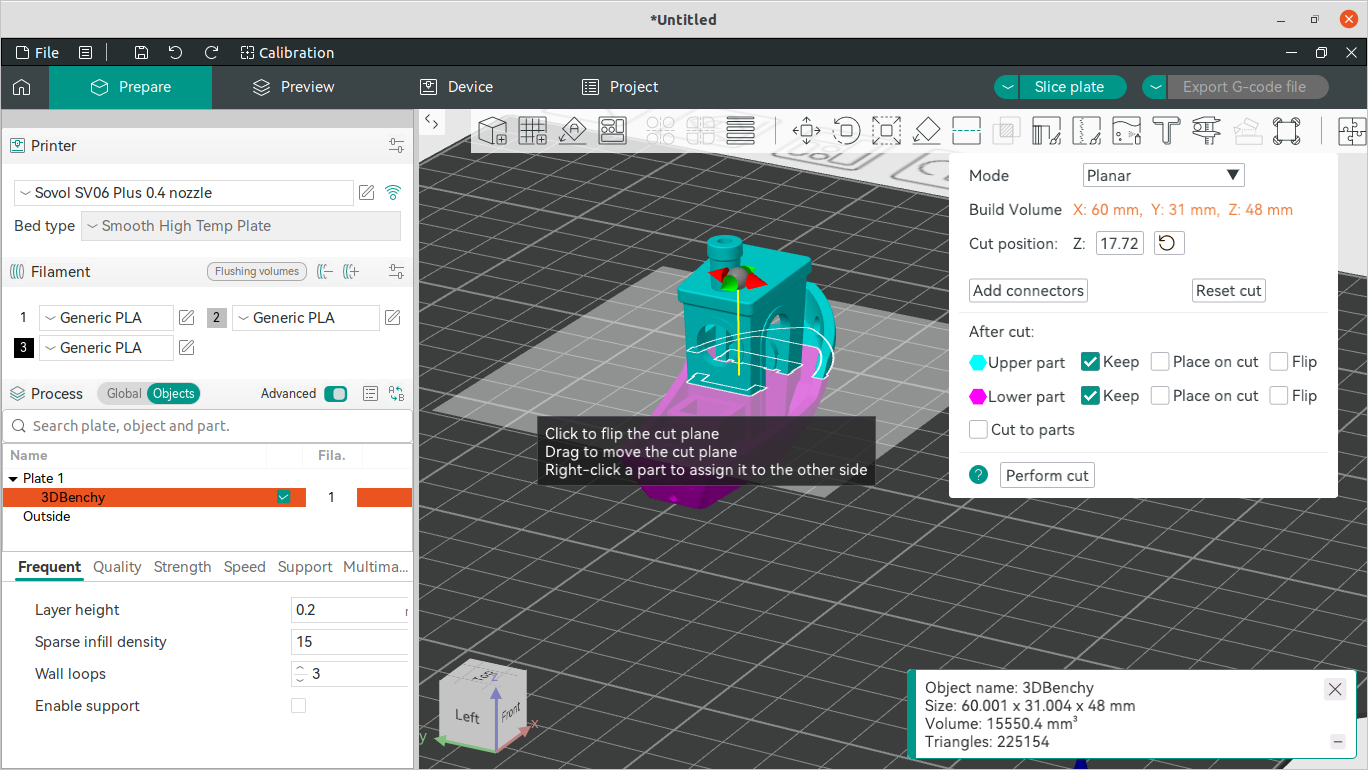Edit the Sovol SV06 Plus printer preset
Screen dimensions: 1368x770
click(x=367, y=193)
